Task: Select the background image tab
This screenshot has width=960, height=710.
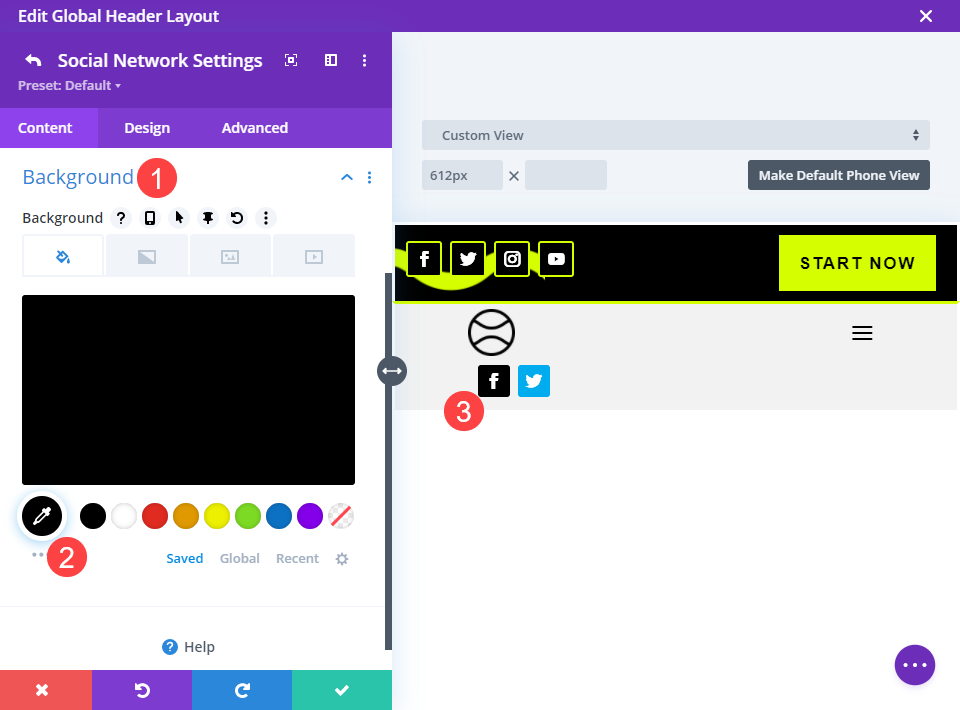Action: pos(230,256)
